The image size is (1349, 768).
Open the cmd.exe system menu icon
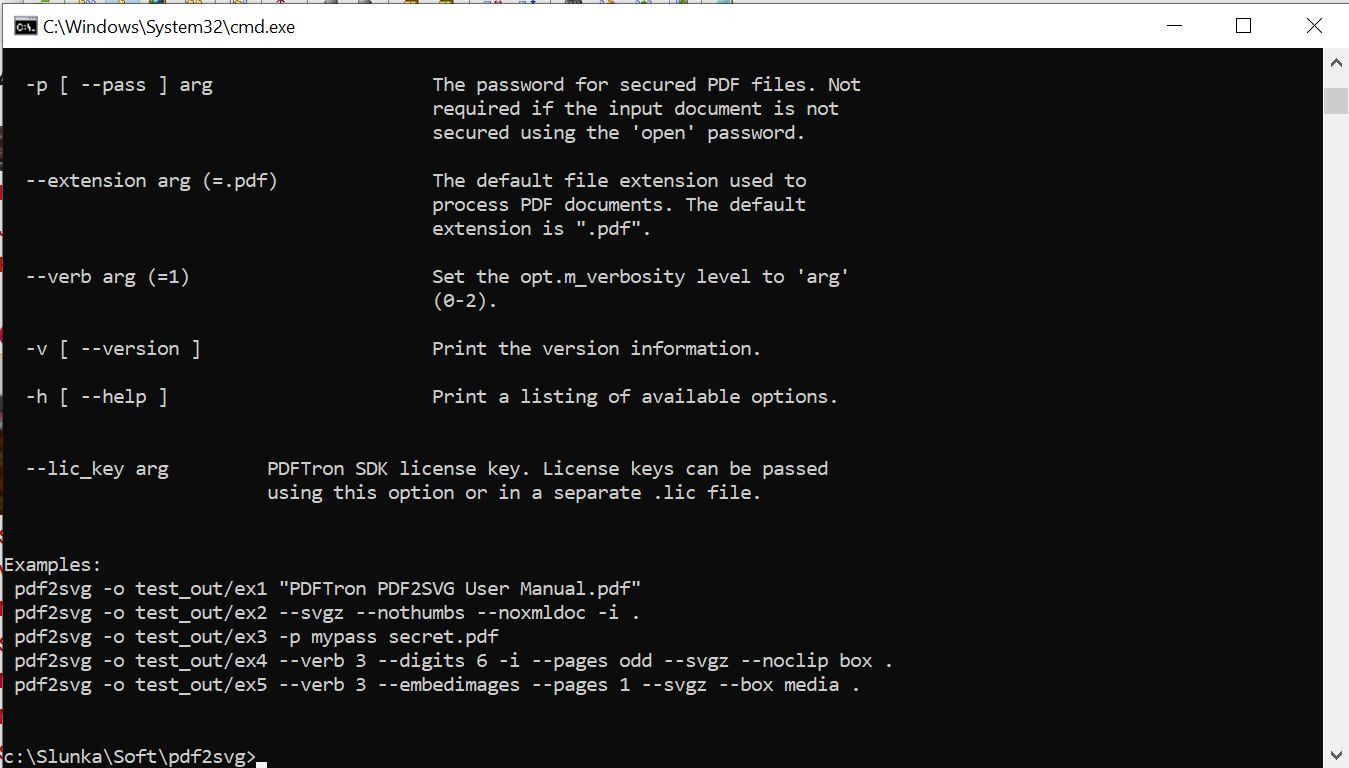[x=25, y=27]
